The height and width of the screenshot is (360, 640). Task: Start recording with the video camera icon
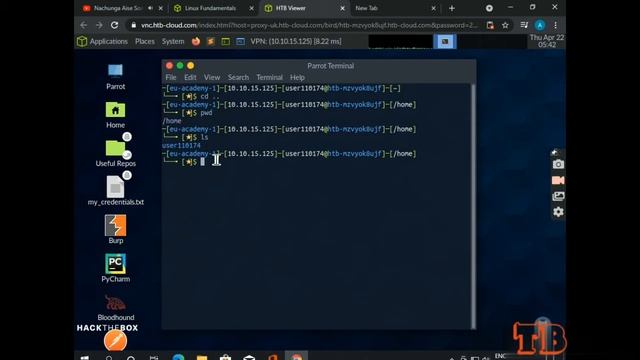click(558, 180)
